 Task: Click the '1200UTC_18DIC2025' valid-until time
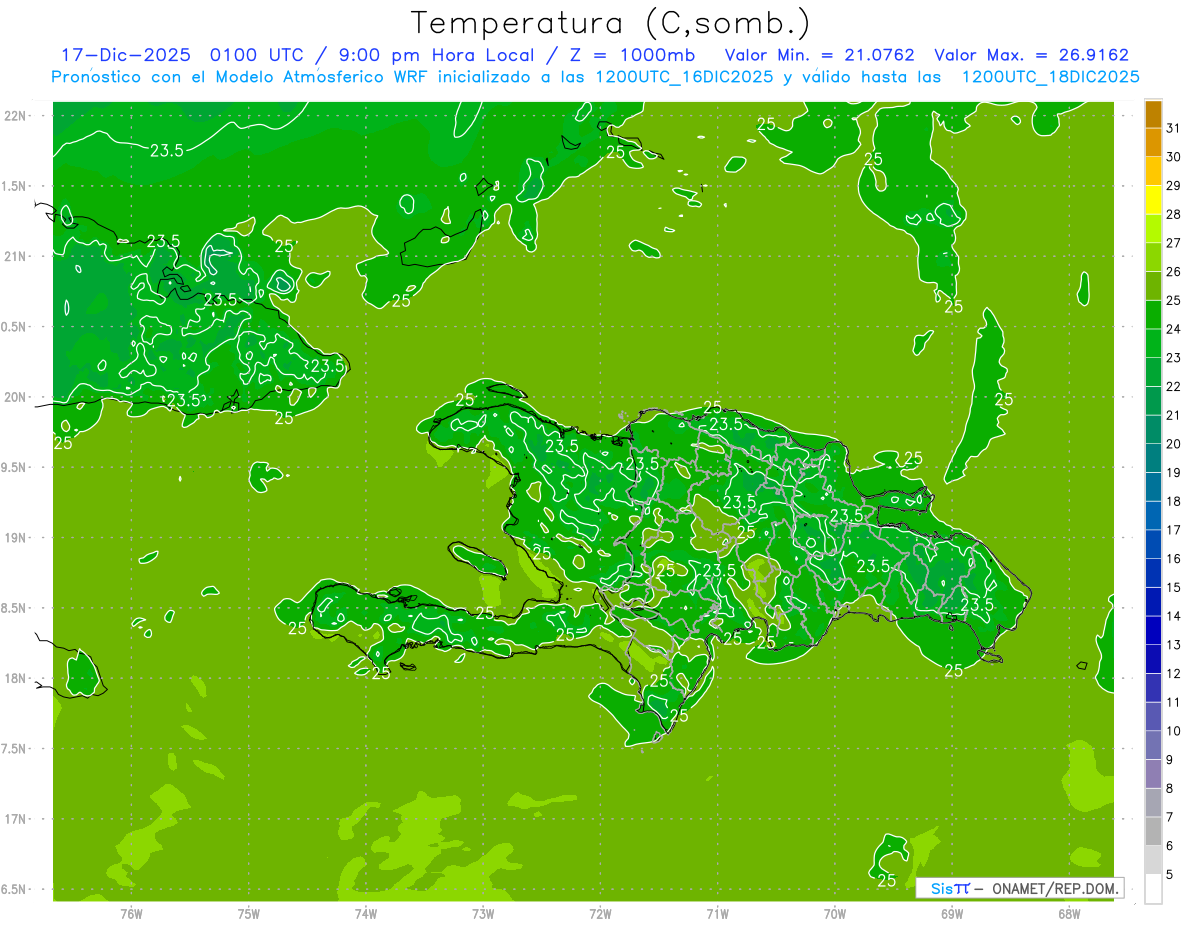click(1051, 77)
